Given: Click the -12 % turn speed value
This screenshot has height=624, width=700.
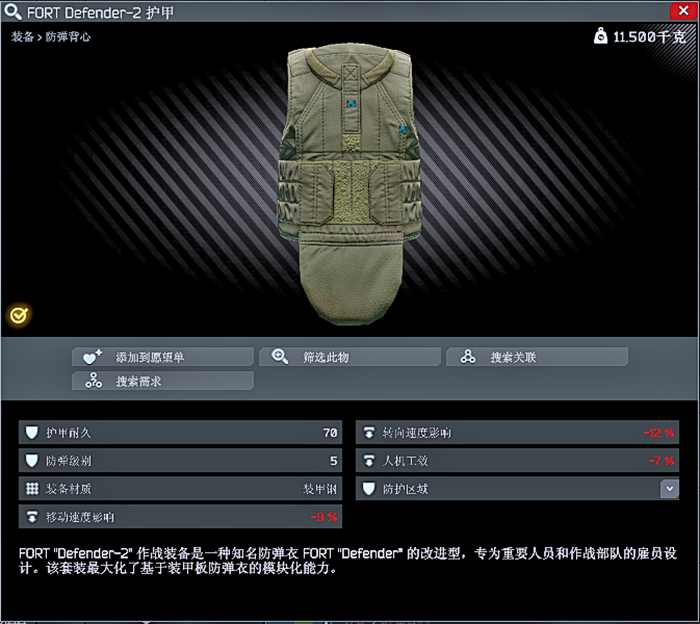Looking at the screenshot, I should tap(659, 433).
